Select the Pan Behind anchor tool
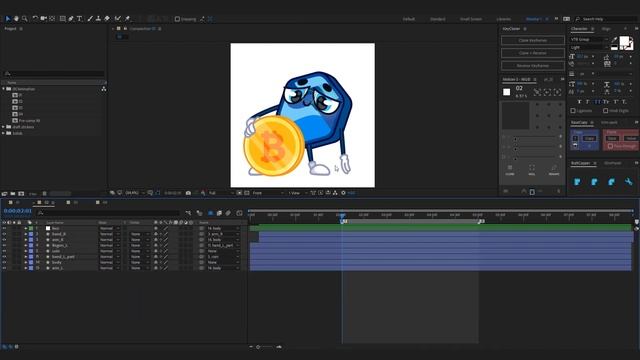This screenshot has width=640, height=360. pyautogui.click(x=52, y=19)
